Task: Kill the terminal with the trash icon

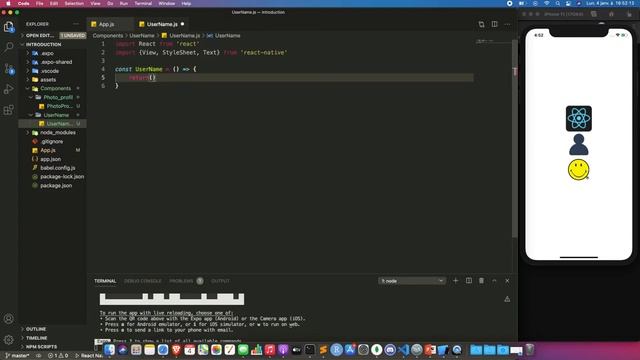Action: (x=481, y=281)
